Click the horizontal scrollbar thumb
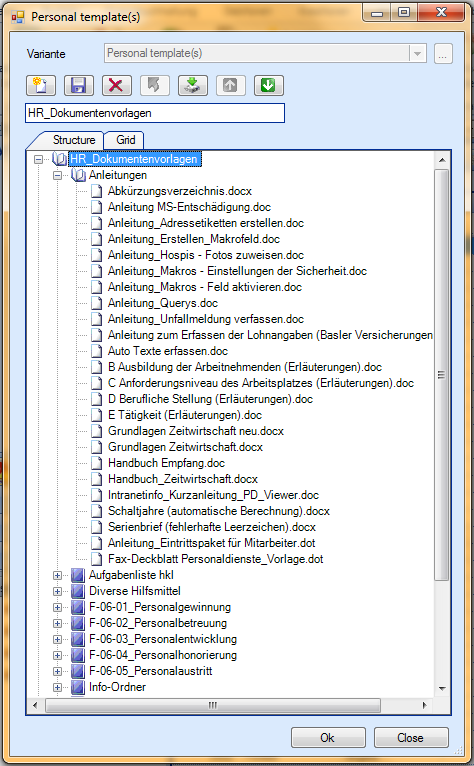The width and height of the screenshot is (474, 766). (213, 705)
